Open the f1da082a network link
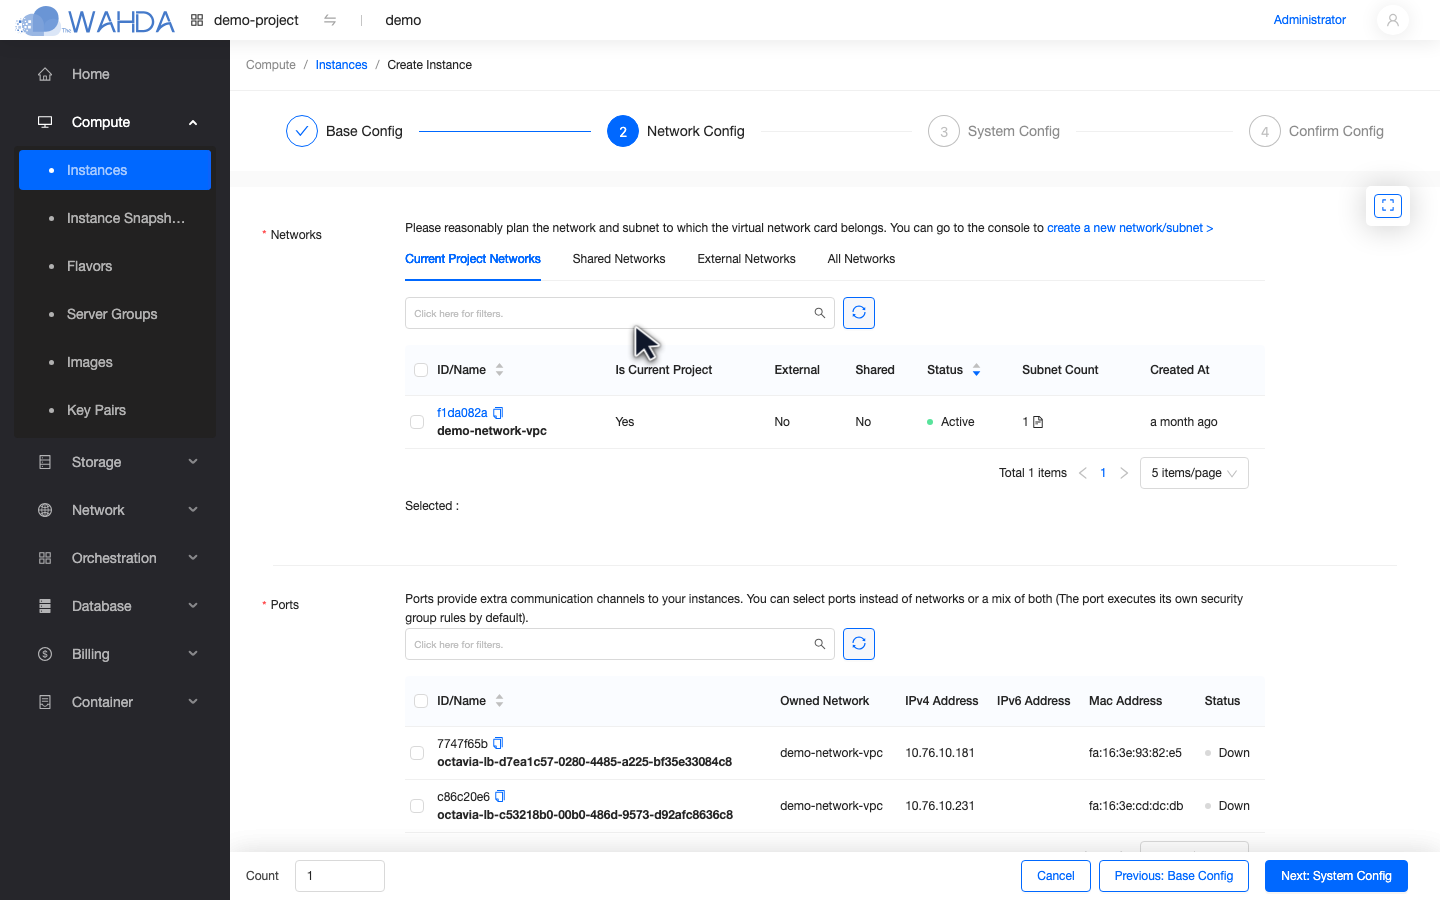This screenshot has height=900, width=1440. (x=462, y=413)
